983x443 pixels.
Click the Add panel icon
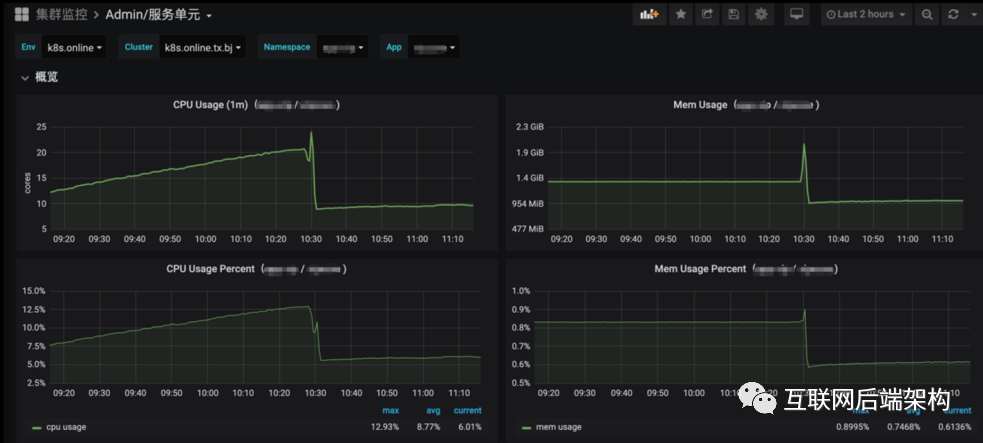(x=649, y=14)
